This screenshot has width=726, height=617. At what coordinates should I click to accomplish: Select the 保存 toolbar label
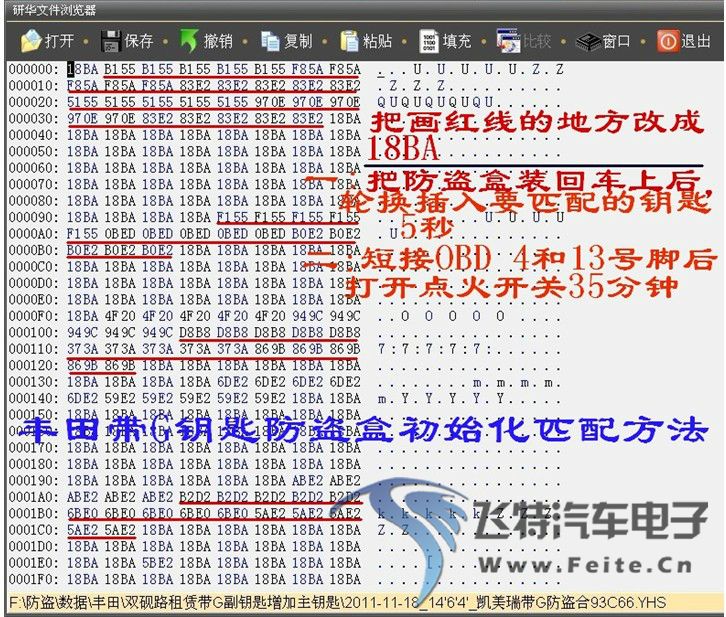[x=139, y=41]
